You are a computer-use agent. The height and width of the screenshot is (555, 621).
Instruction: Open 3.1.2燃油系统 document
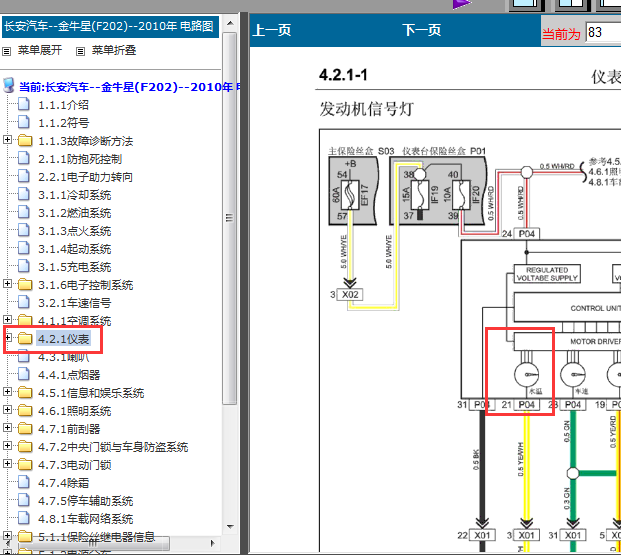(74, 213)
